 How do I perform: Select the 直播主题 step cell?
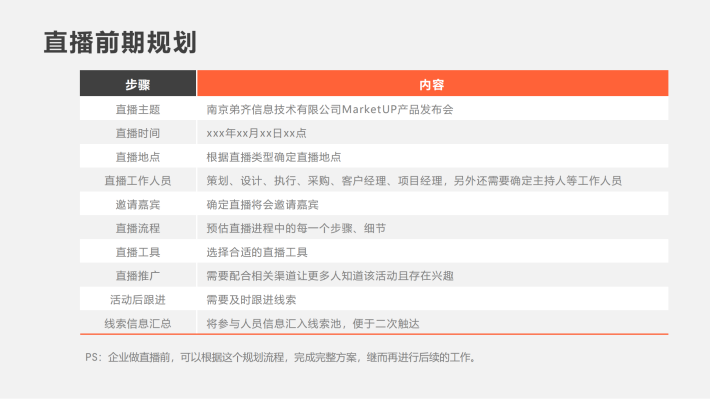[138, 109]
